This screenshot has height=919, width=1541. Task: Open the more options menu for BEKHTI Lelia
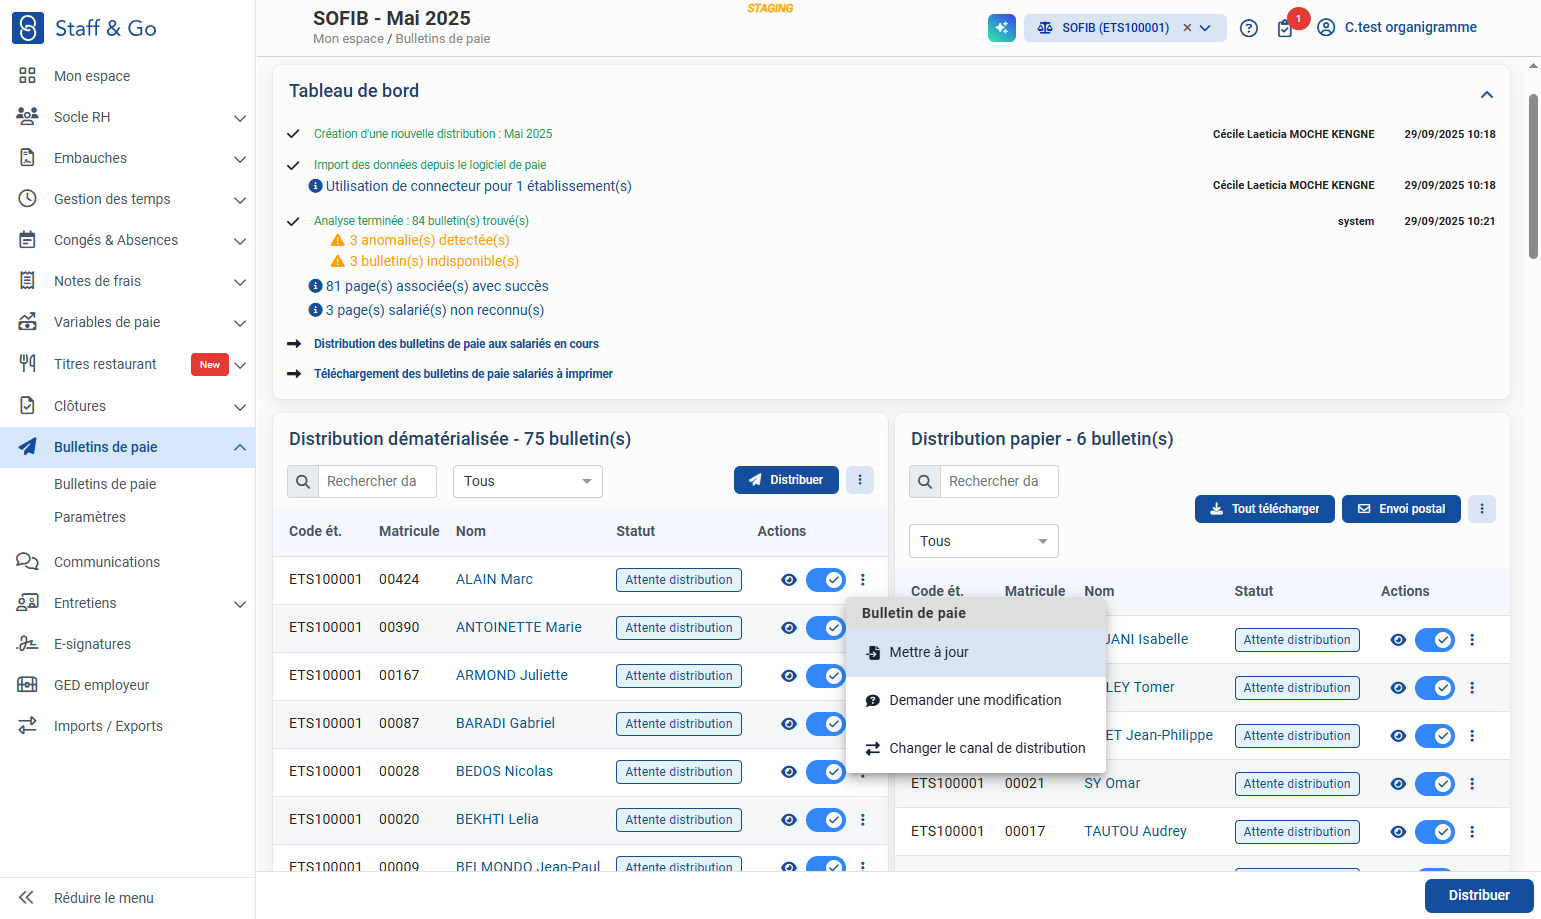coord(863,820)
